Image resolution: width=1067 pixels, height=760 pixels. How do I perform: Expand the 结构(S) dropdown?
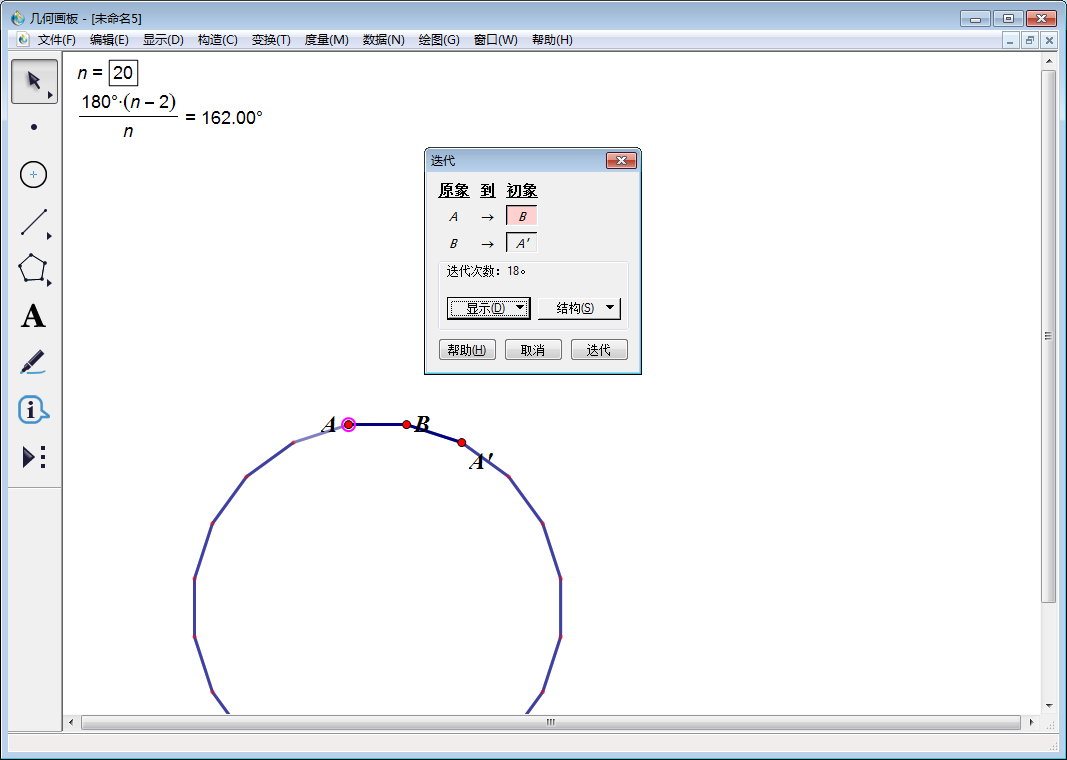pos(579,308)
